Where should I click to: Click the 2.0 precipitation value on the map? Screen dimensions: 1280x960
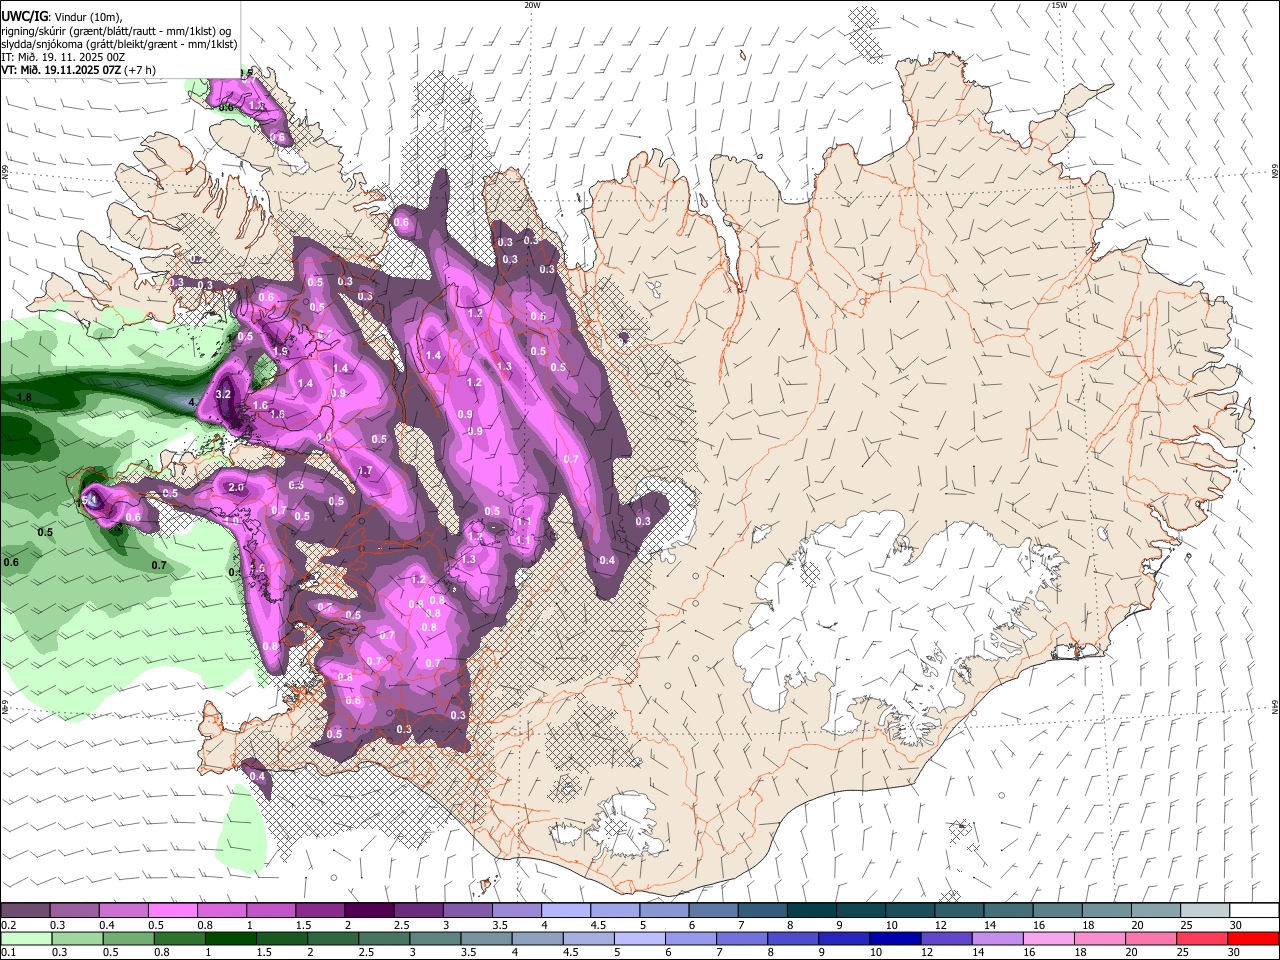[x=236, y=487]
